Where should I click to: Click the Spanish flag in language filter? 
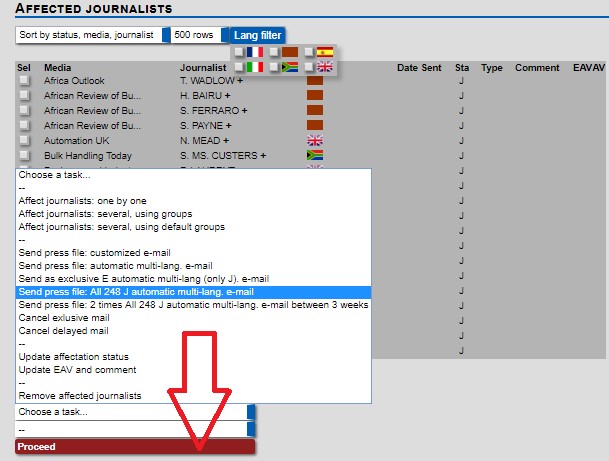(326, 51)
